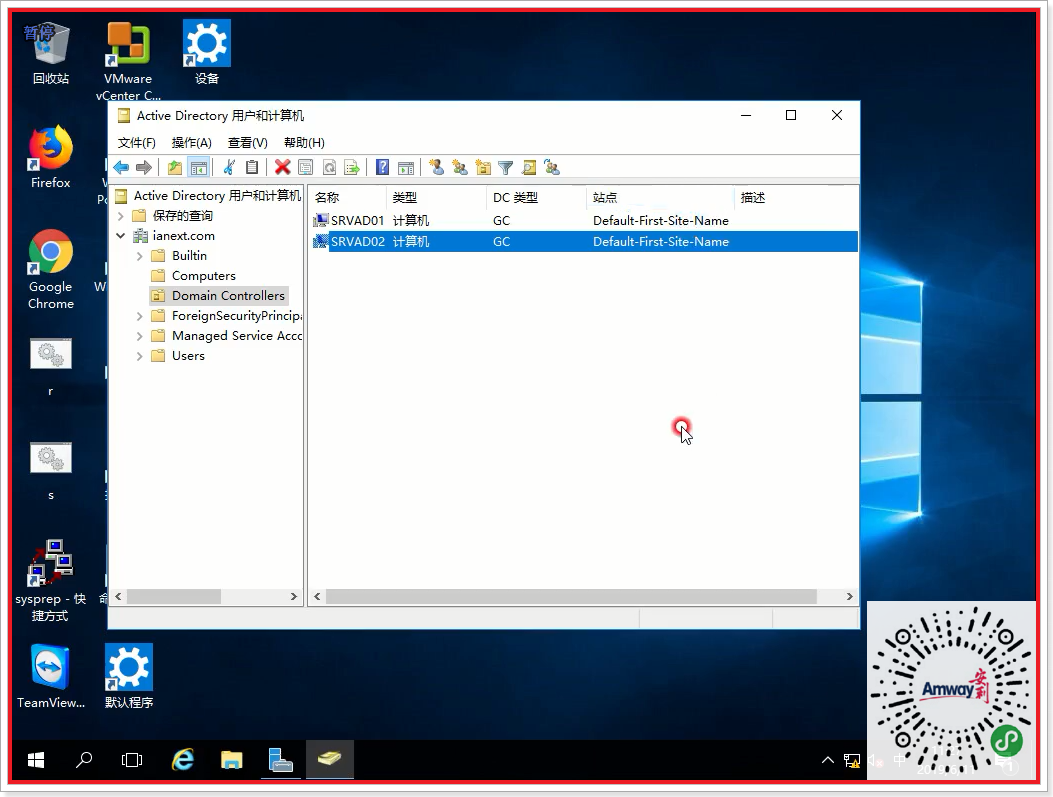Click the right arrow of the list pane scrollbar
Screen dimensions: 1053x797
pyautogui.click(x=850, y=596)
